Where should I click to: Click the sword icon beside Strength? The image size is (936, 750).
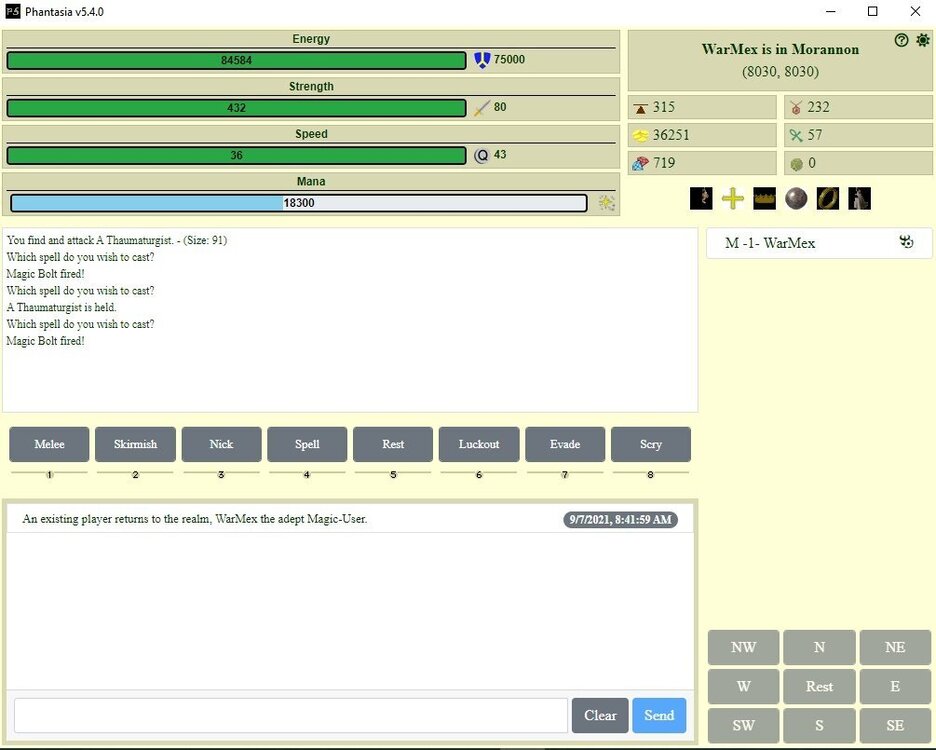482,107
